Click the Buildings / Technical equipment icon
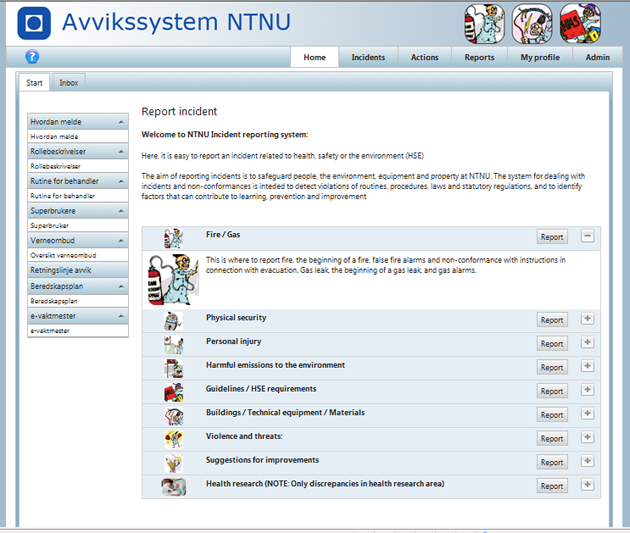Screen dimensions: 630x533 [x=173, y=416]
